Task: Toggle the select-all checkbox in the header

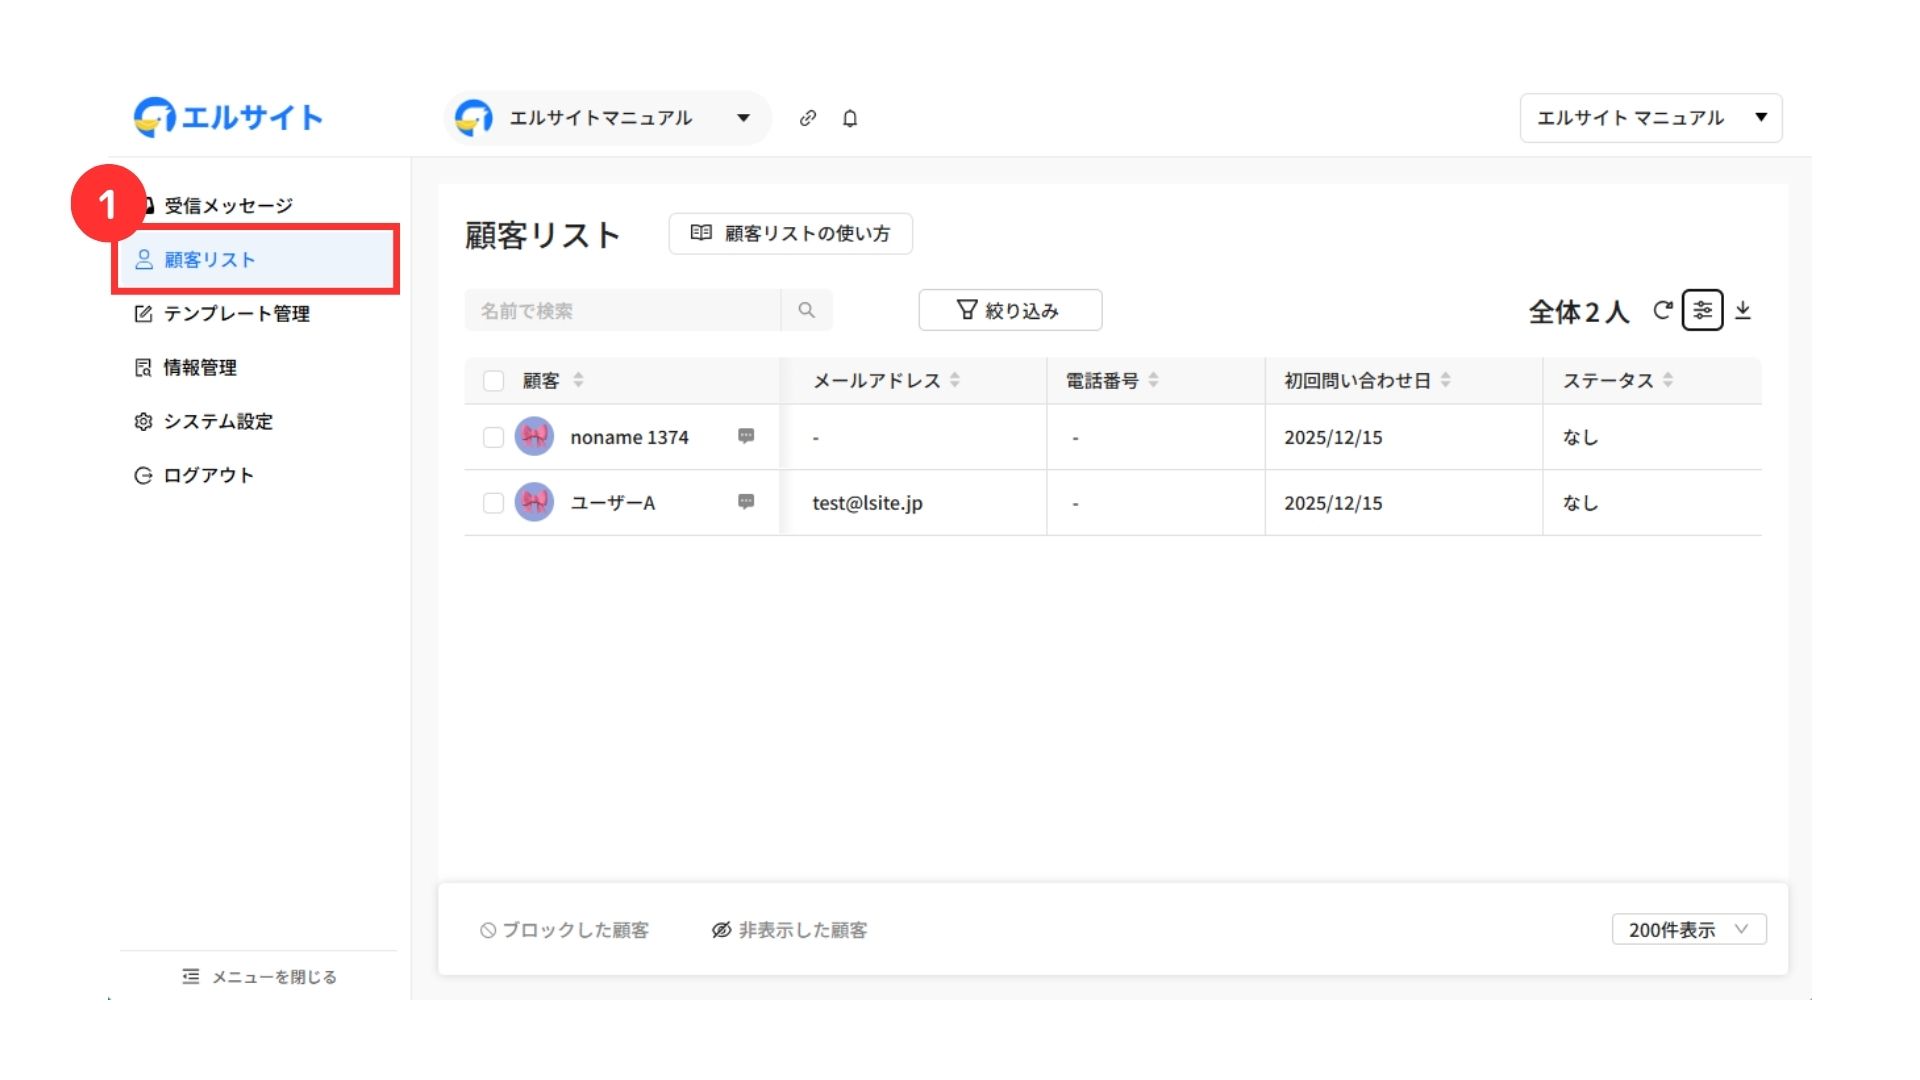Action: tap(493, 380)
